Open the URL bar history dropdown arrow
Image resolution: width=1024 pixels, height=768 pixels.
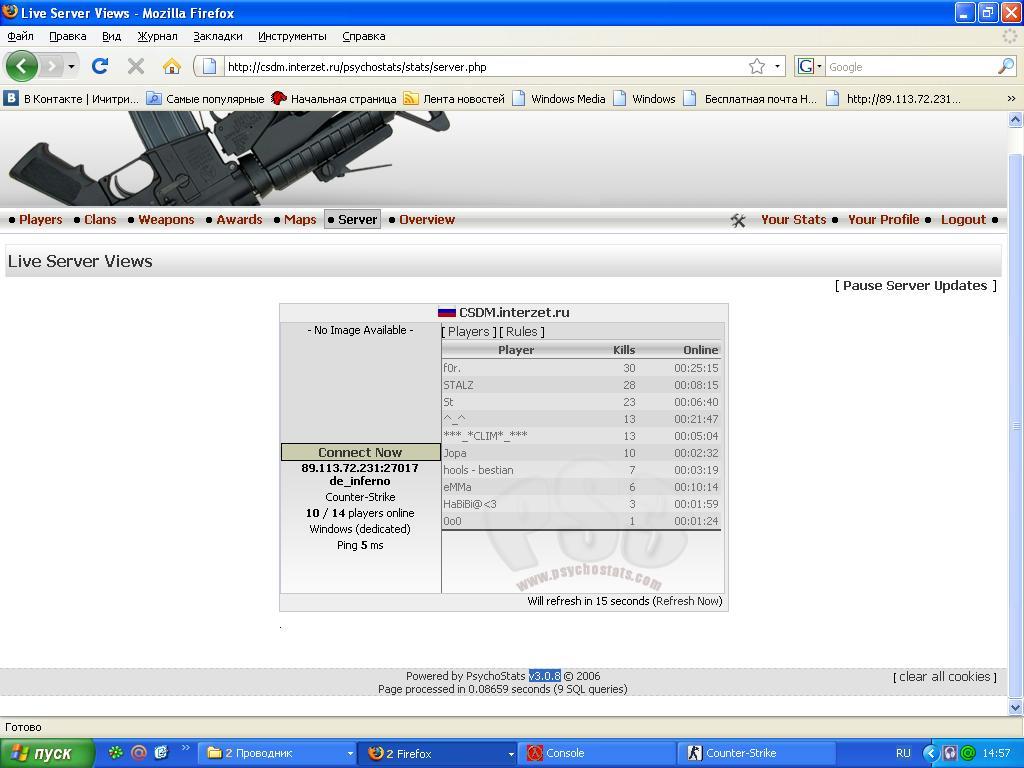pyautogui.click(x=777, y=66)
